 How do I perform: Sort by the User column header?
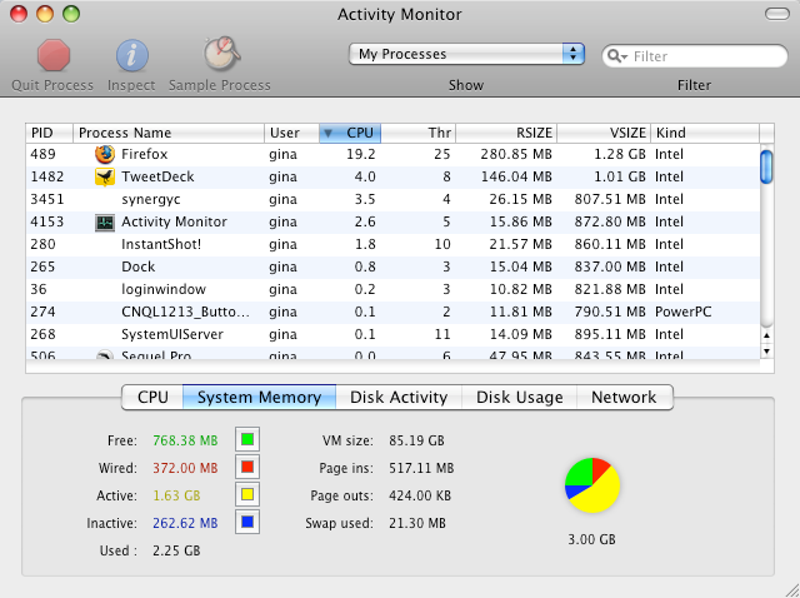292,133
